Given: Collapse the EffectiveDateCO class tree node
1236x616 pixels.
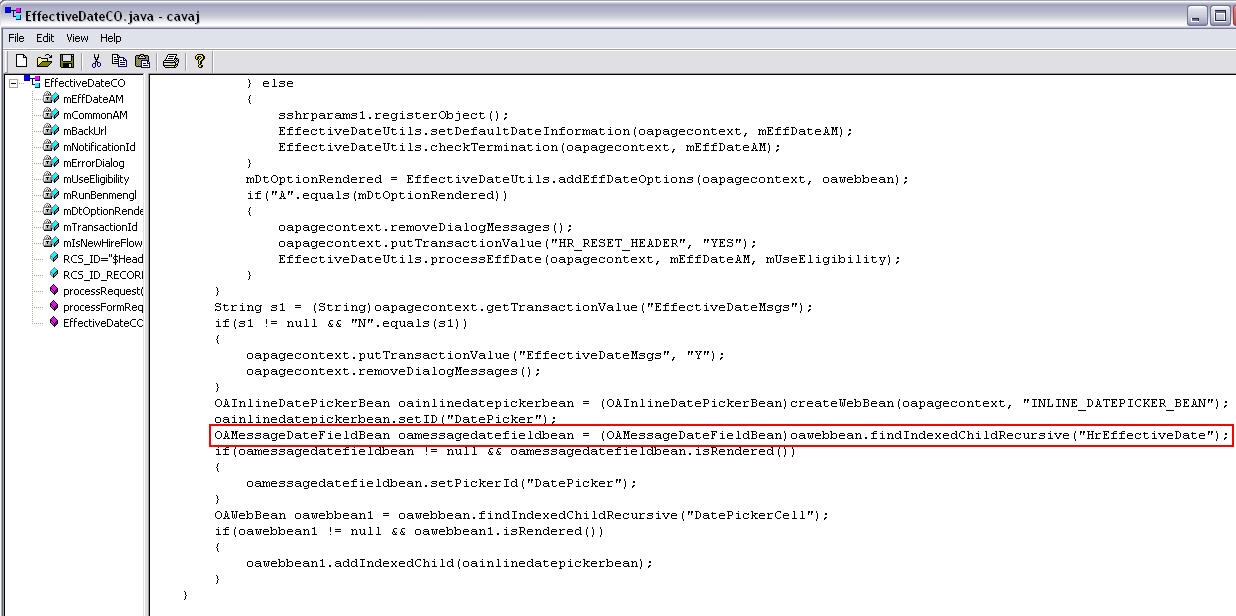Looking at the screenshot, I should point(14,83).
